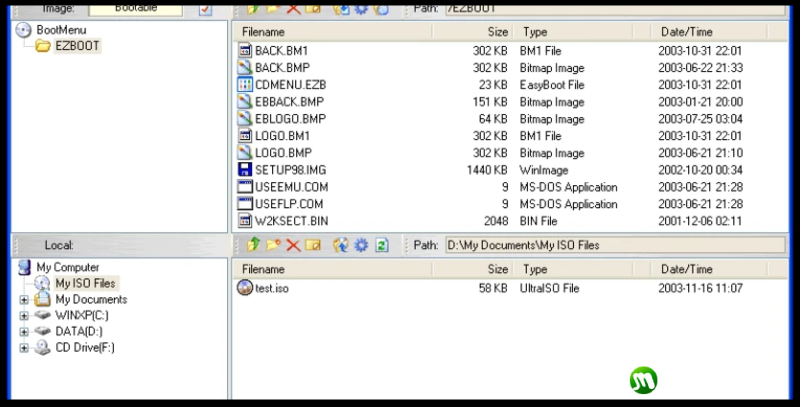Click the Rename icon in Local toolbar
The height and width of the screenshot is (407, 800).
(313, 245)
